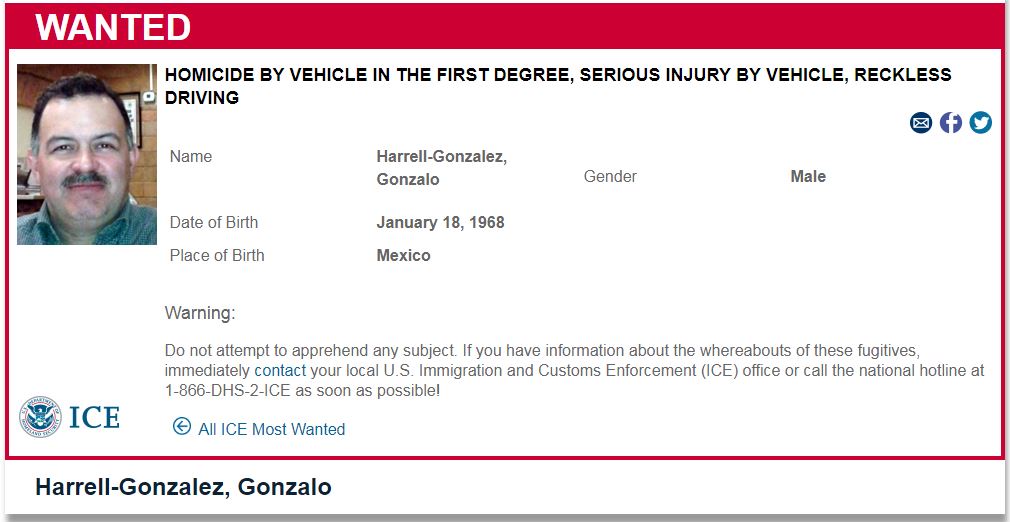The width and height of the screenshot is (1010, 522).
Task: Click the email share icon
Action: [x=921, y=123]
